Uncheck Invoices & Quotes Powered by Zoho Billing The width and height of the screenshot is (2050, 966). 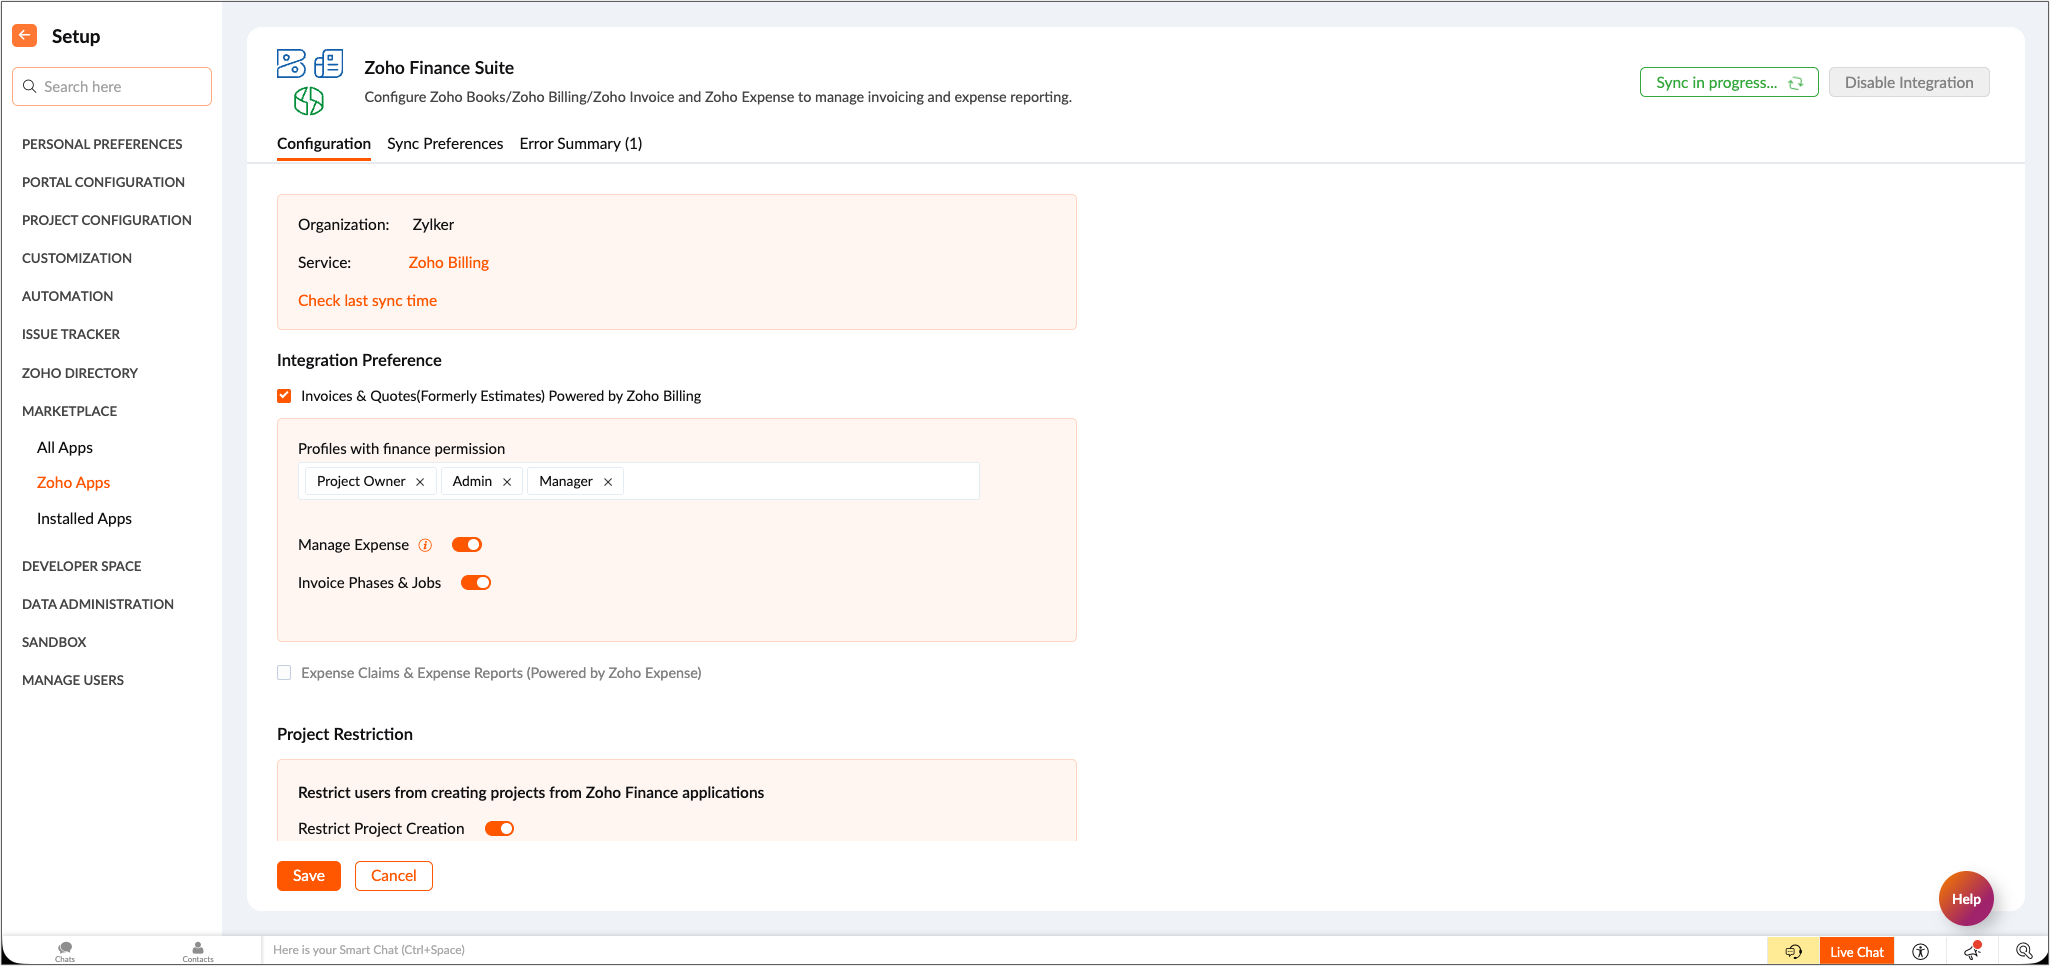click(x=284, y=396)
